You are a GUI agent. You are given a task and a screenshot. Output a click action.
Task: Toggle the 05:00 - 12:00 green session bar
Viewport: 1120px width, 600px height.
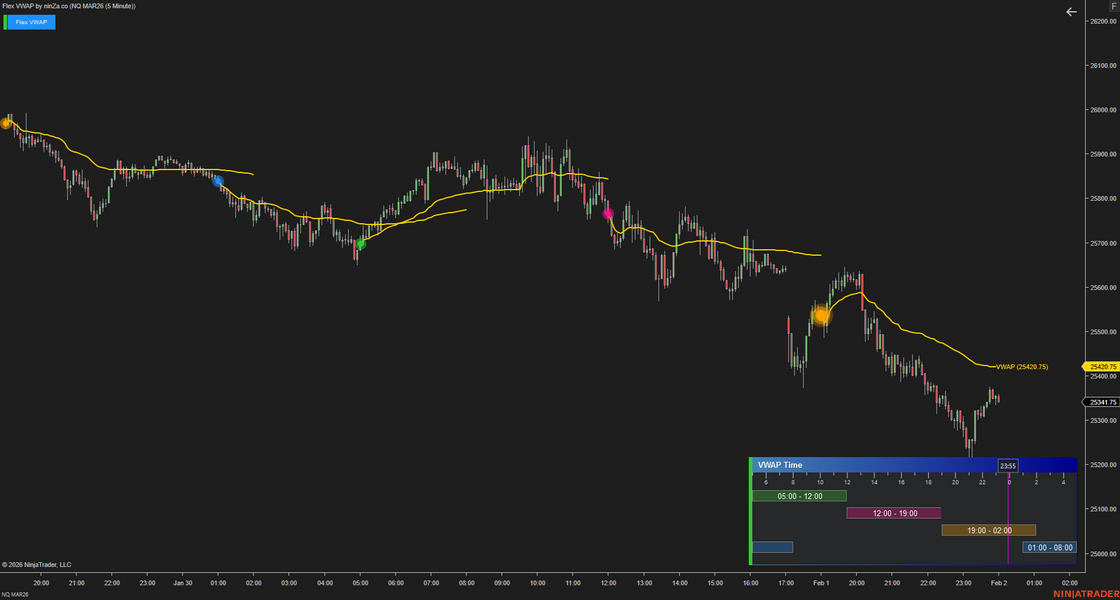pos(799,496)
